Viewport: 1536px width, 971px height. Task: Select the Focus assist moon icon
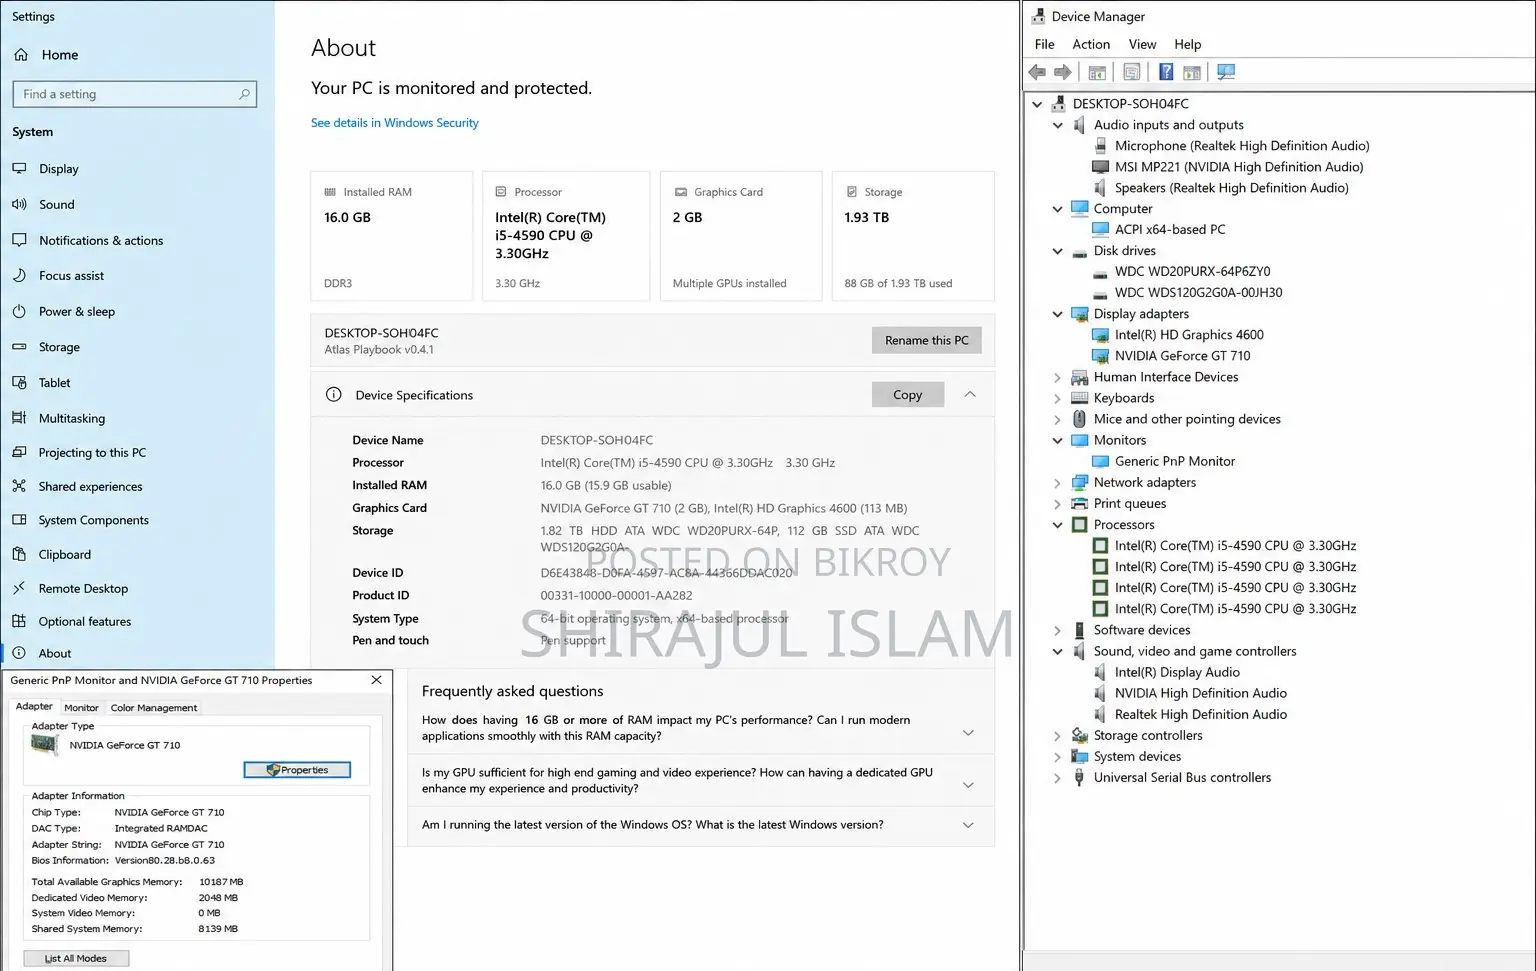coord(19,276)
